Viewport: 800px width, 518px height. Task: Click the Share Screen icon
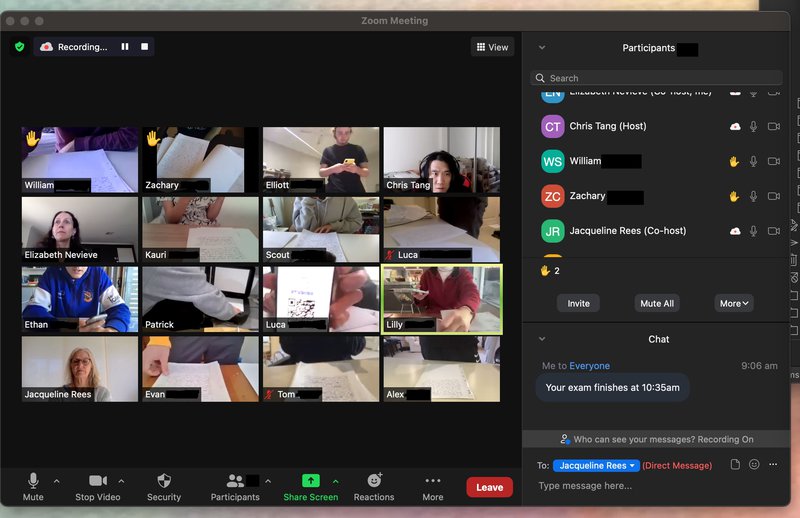(310, 482)
